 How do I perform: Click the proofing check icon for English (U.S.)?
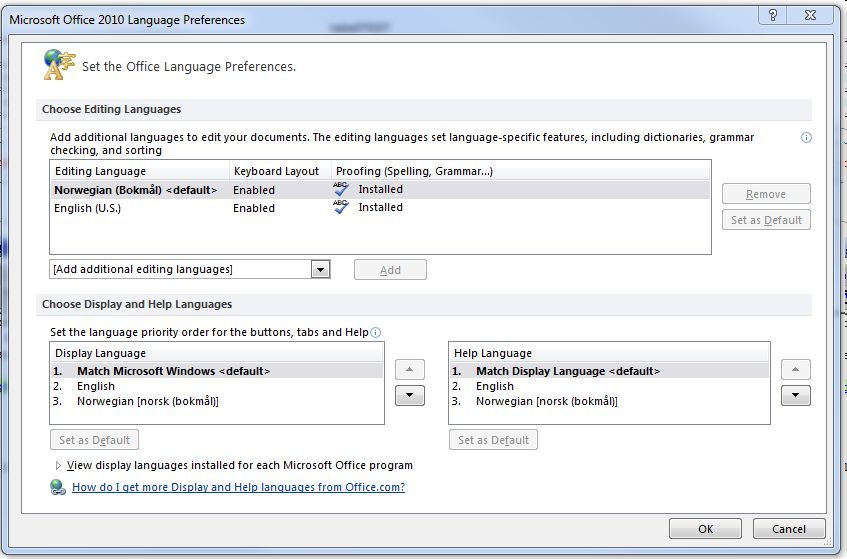(341, 208)
